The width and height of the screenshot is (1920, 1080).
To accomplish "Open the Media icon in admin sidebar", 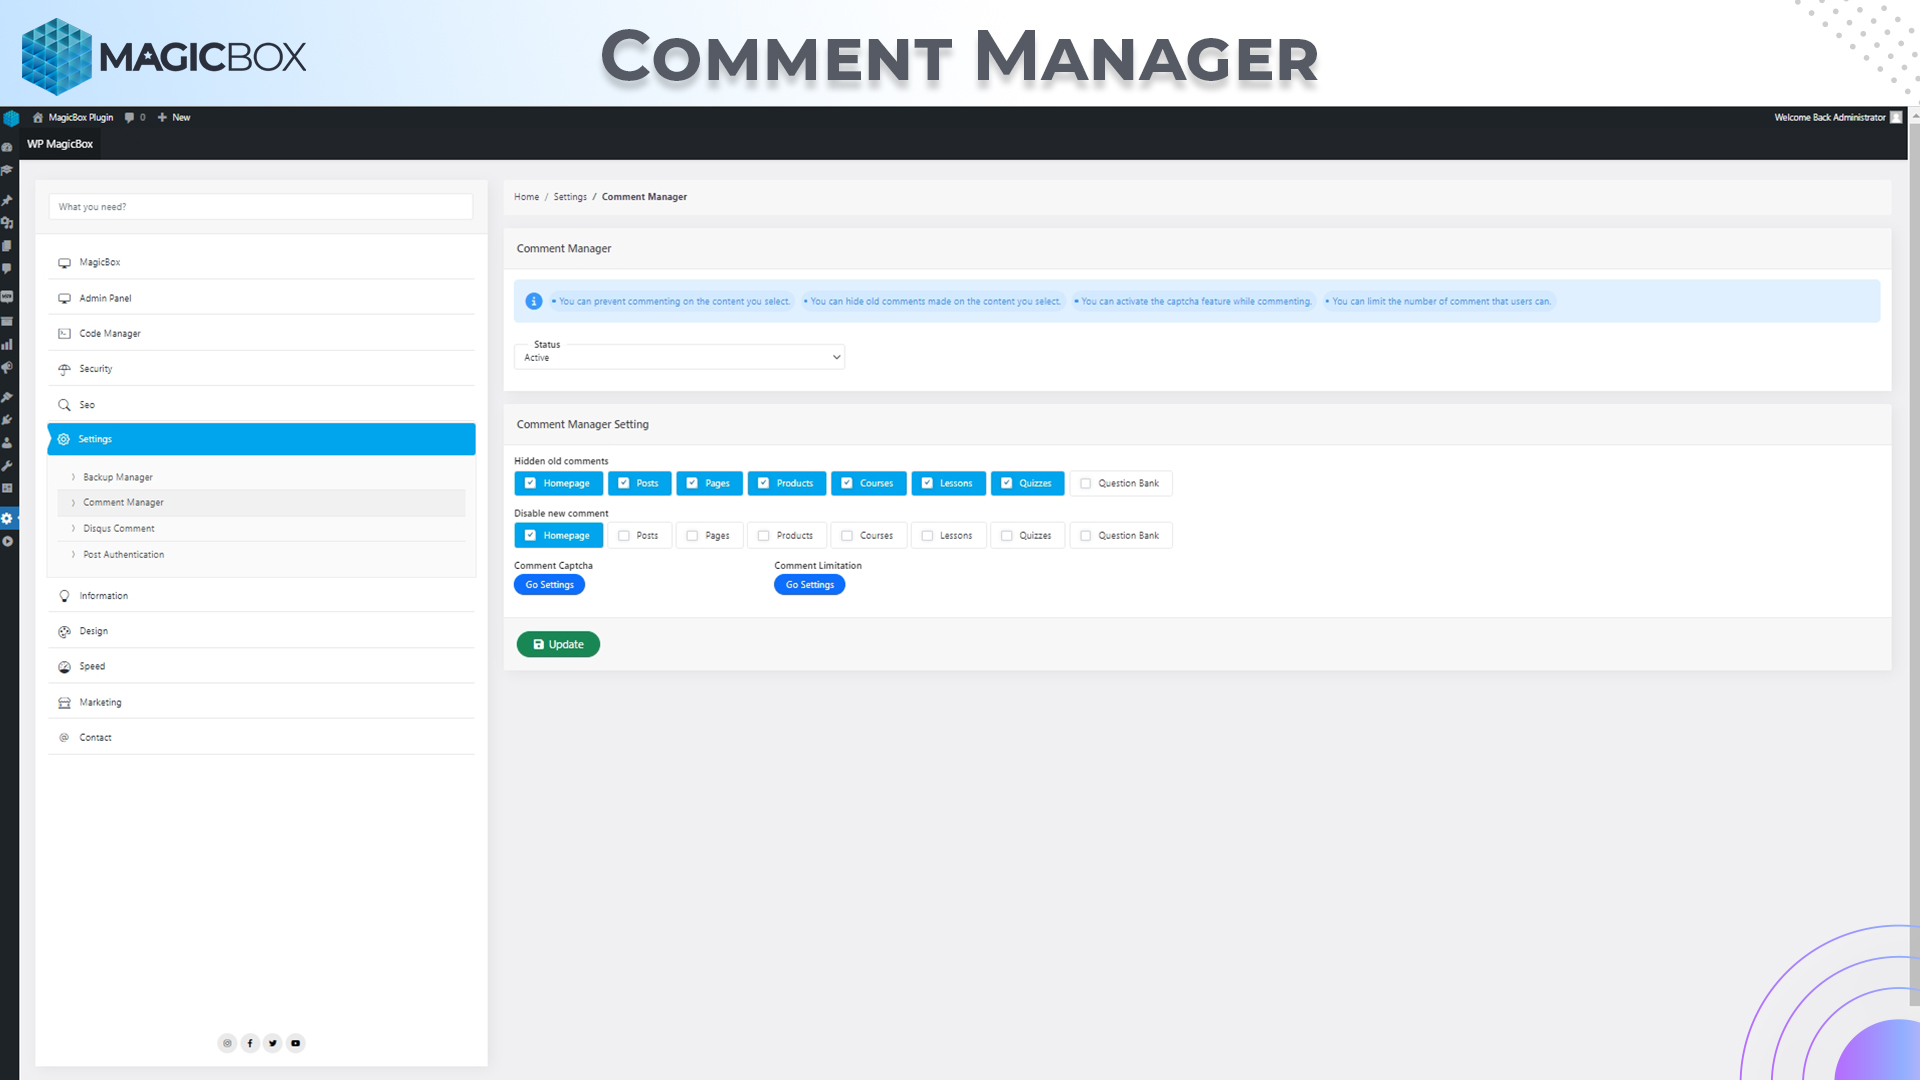I will coord(7,223).
